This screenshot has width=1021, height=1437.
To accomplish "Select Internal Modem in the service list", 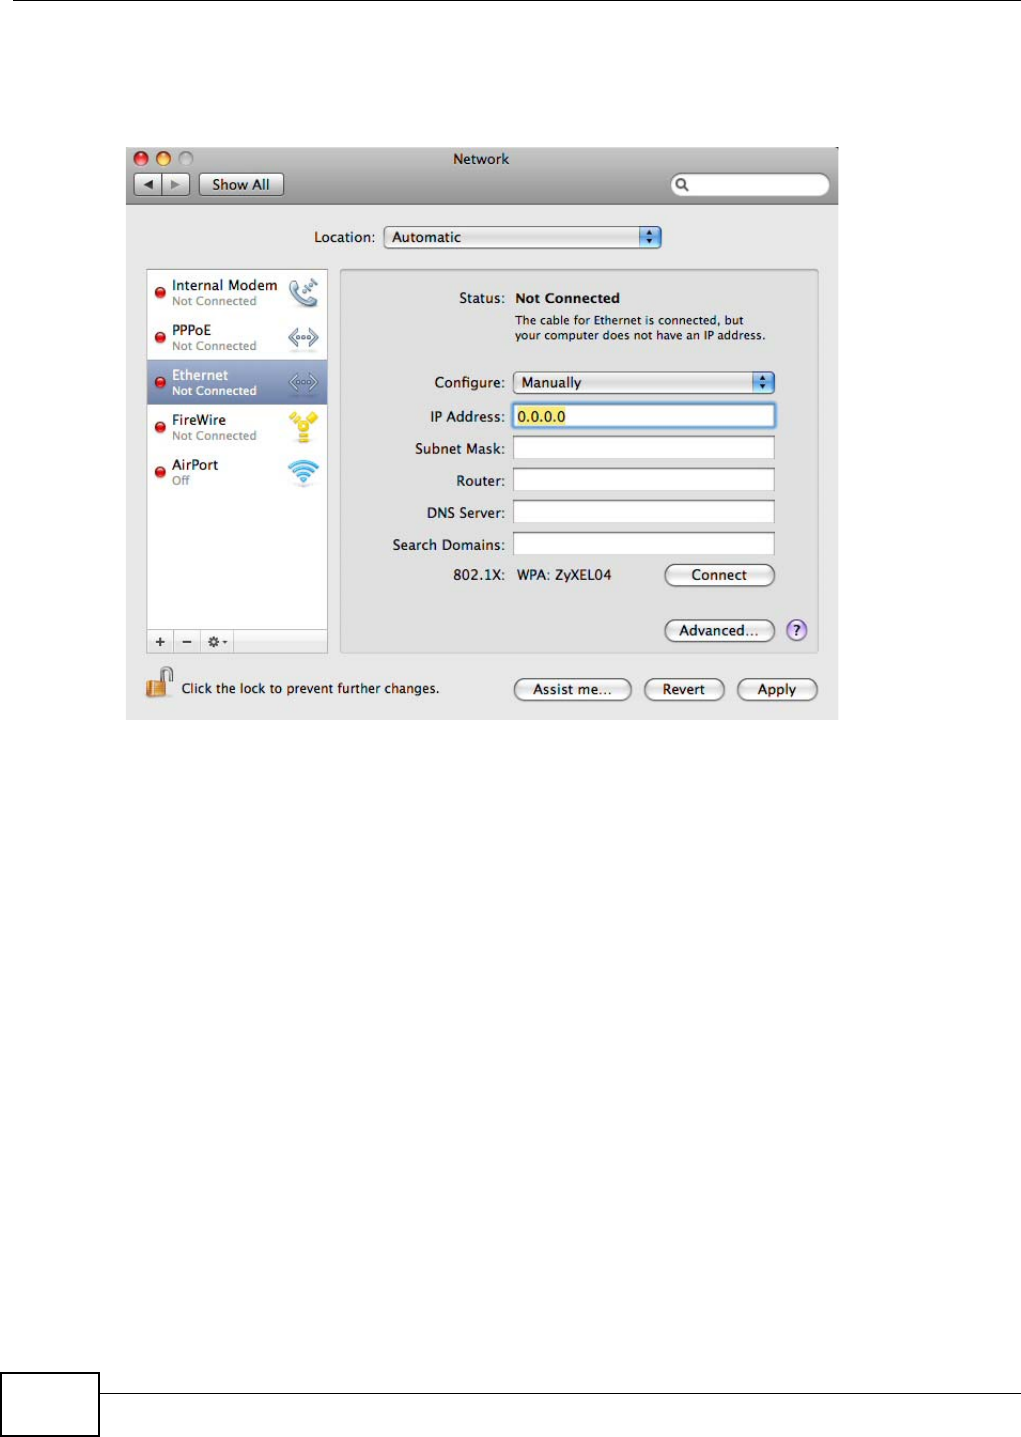I will (x=237, y=293).
